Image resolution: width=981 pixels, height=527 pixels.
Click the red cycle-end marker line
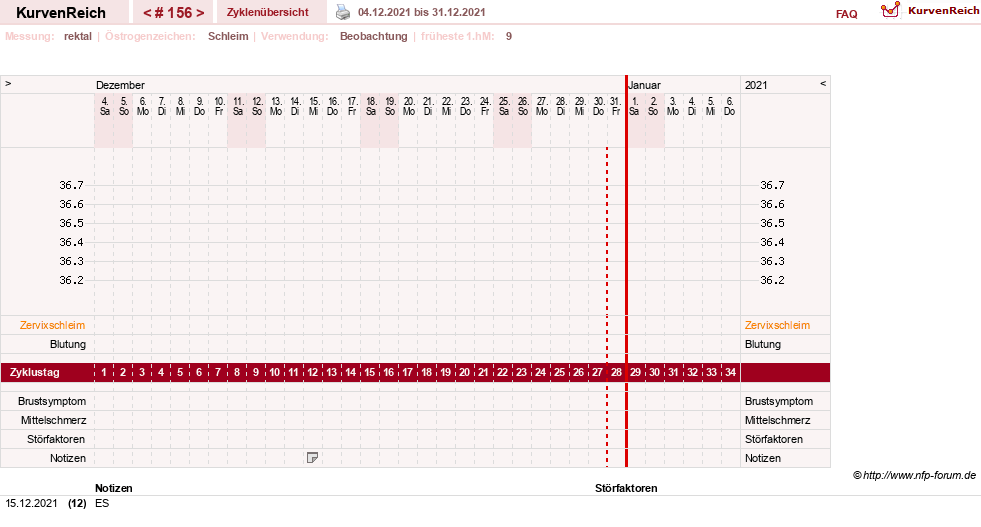coord(626,271)
